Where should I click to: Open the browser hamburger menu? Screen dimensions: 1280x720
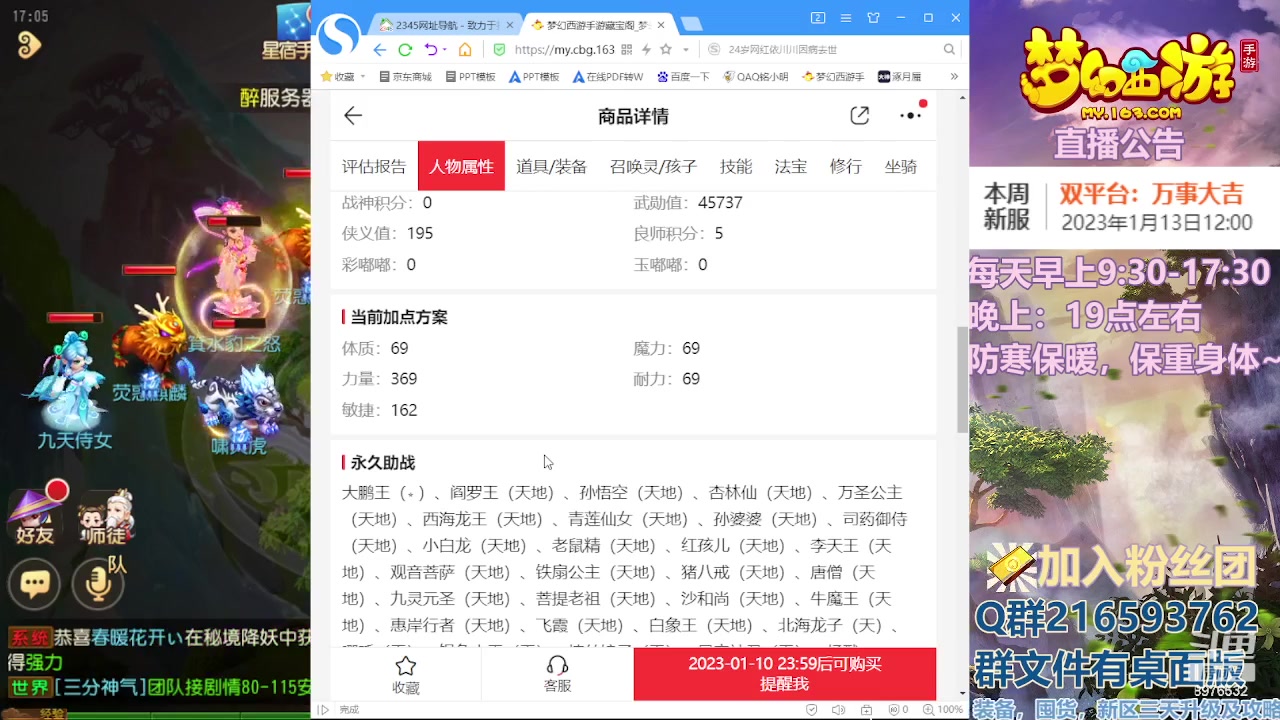(x=846, y=17)
